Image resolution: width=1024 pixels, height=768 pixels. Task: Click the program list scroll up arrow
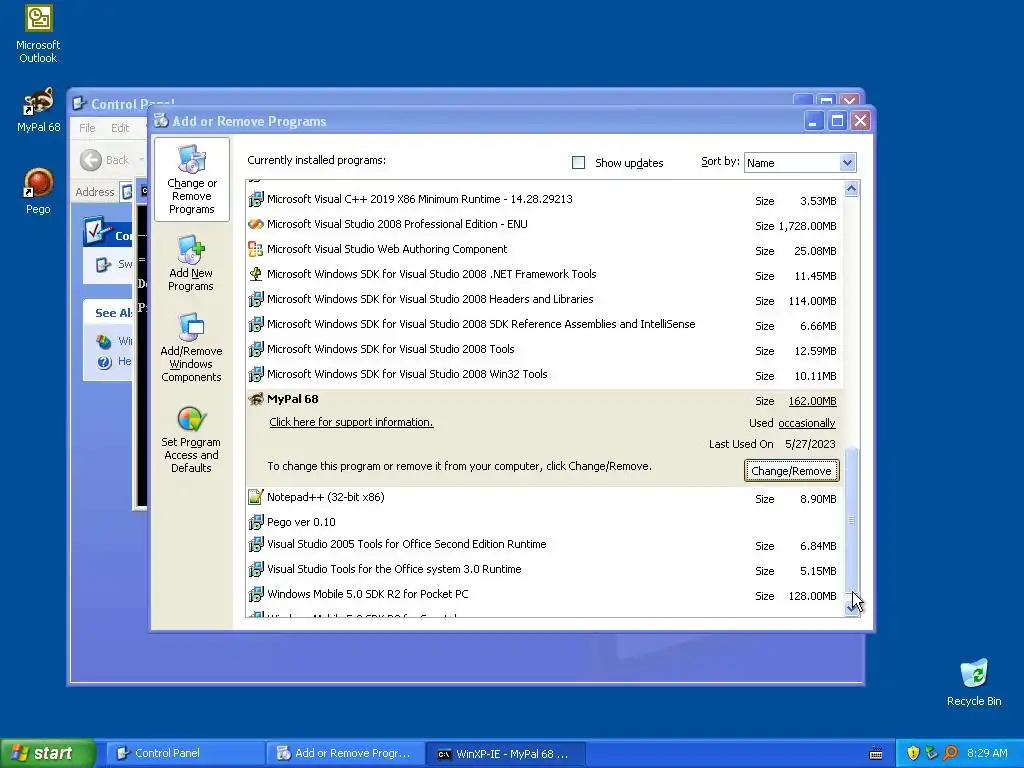(852, 189)
